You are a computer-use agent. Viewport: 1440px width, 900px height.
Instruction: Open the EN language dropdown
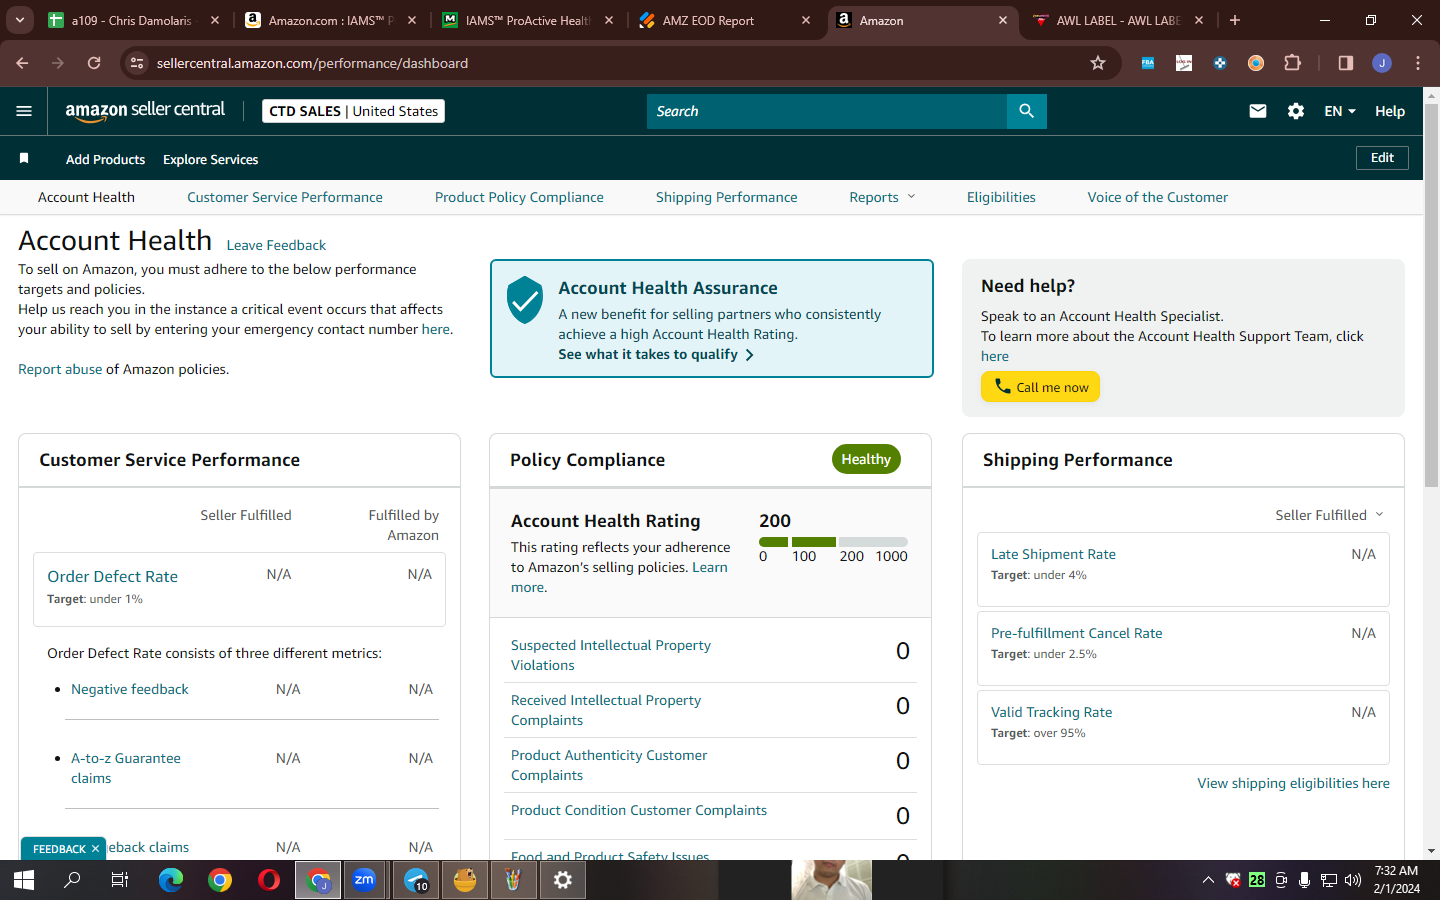pyautogui.click(x=1340, y=111)
